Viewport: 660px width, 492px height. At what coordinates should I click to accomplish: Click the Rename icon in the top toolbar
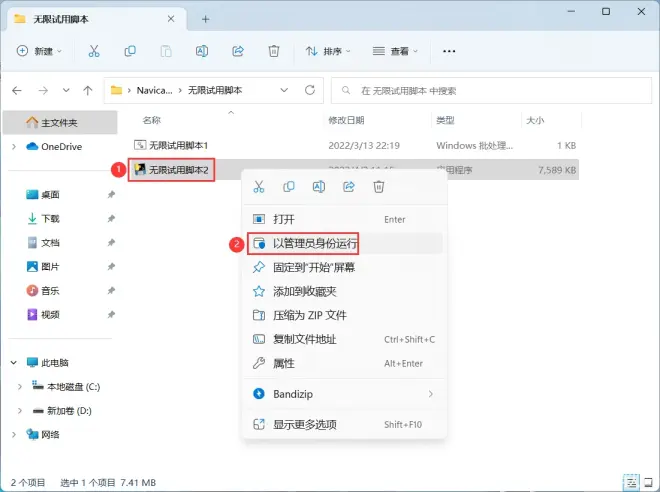[x=202, y=51]
